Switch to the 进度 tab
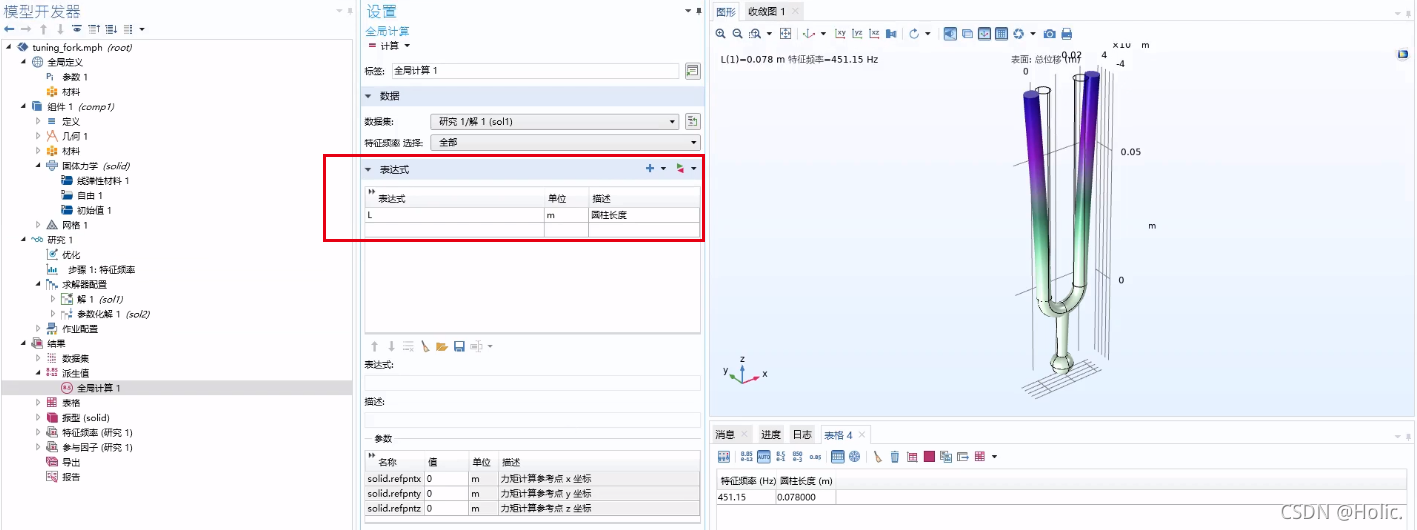Screen dimensions: 1417x530 click(x=770, y=435)
